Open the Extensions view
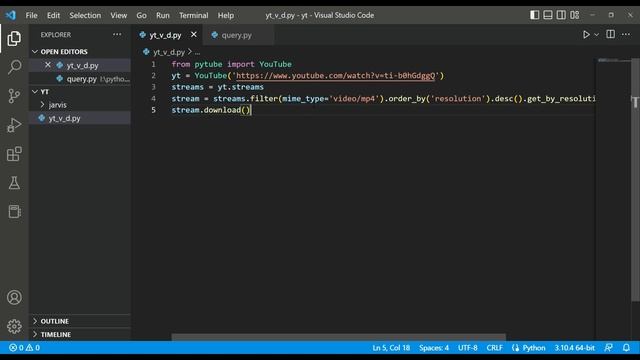 tap(14, 154)
